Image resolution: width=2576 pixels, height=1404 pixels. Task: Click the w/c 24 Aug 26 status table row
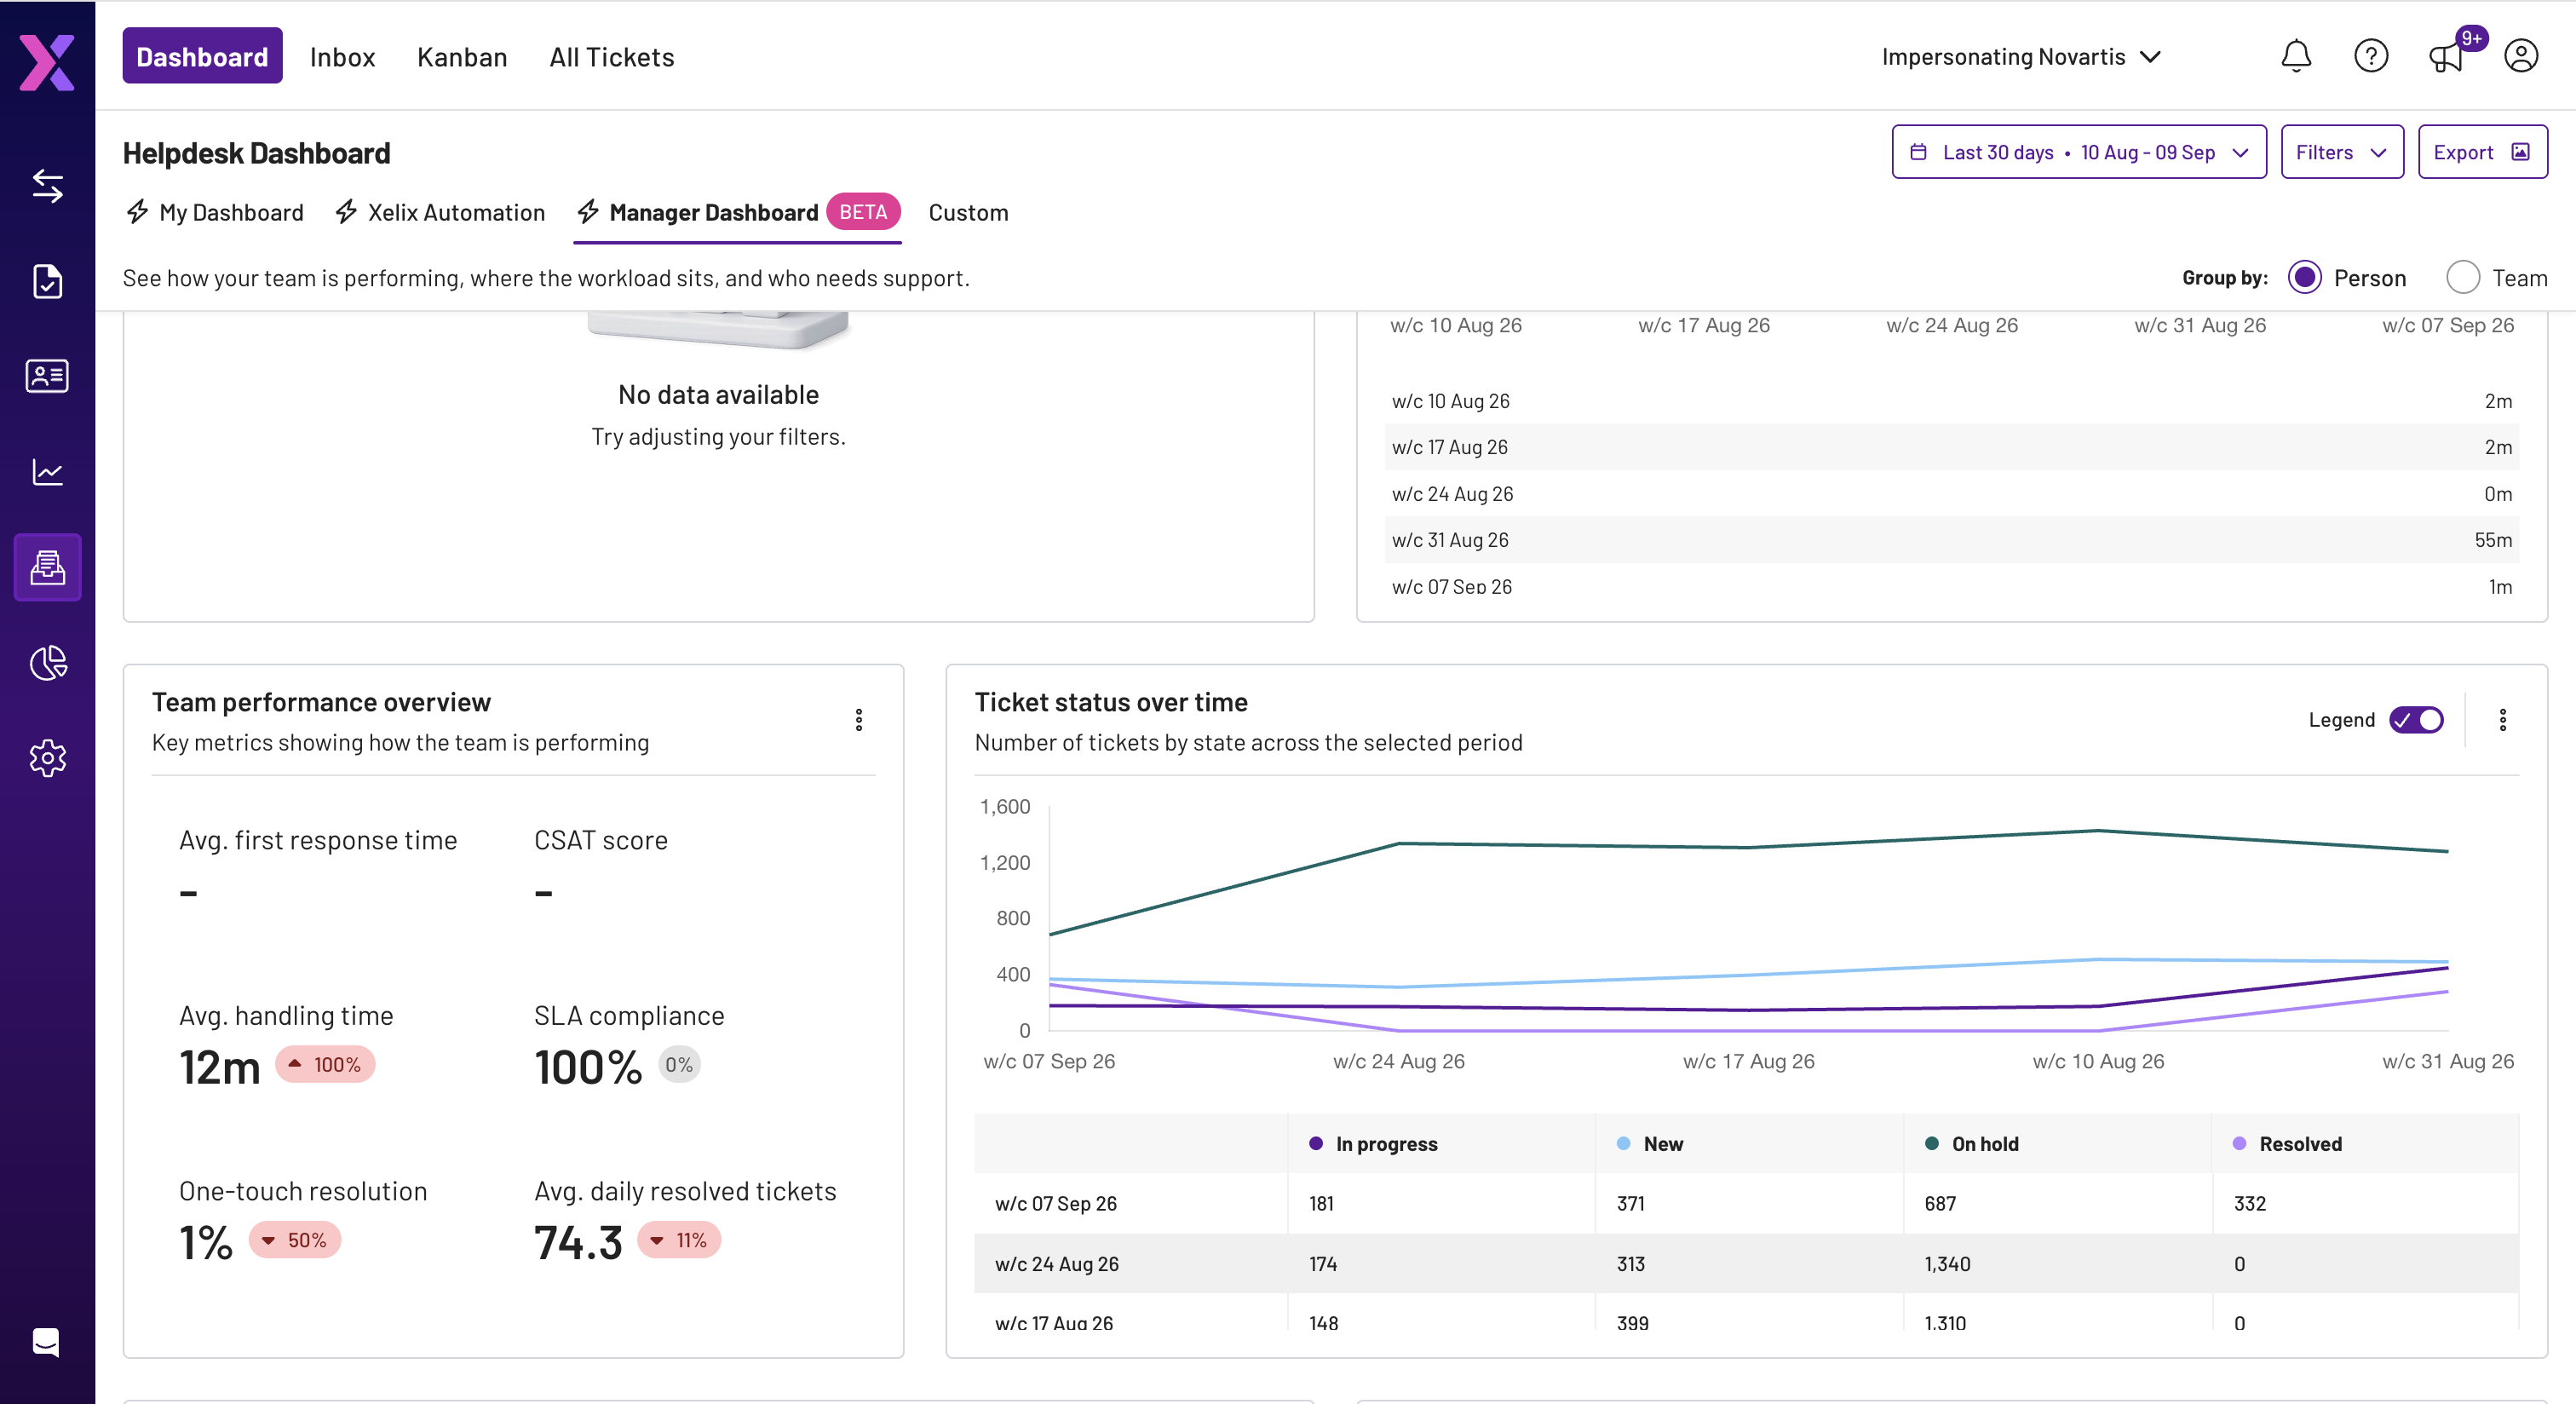1746,1264
